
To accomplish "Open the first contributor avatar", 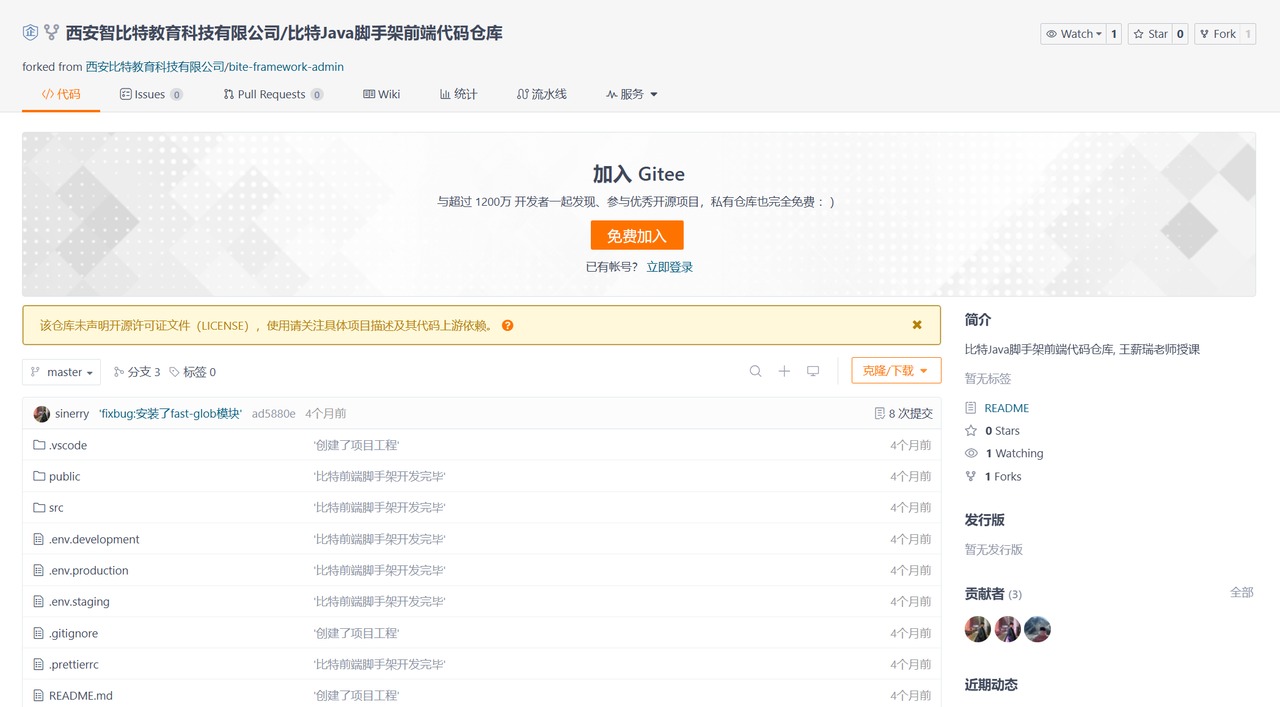I will point(978,629).
